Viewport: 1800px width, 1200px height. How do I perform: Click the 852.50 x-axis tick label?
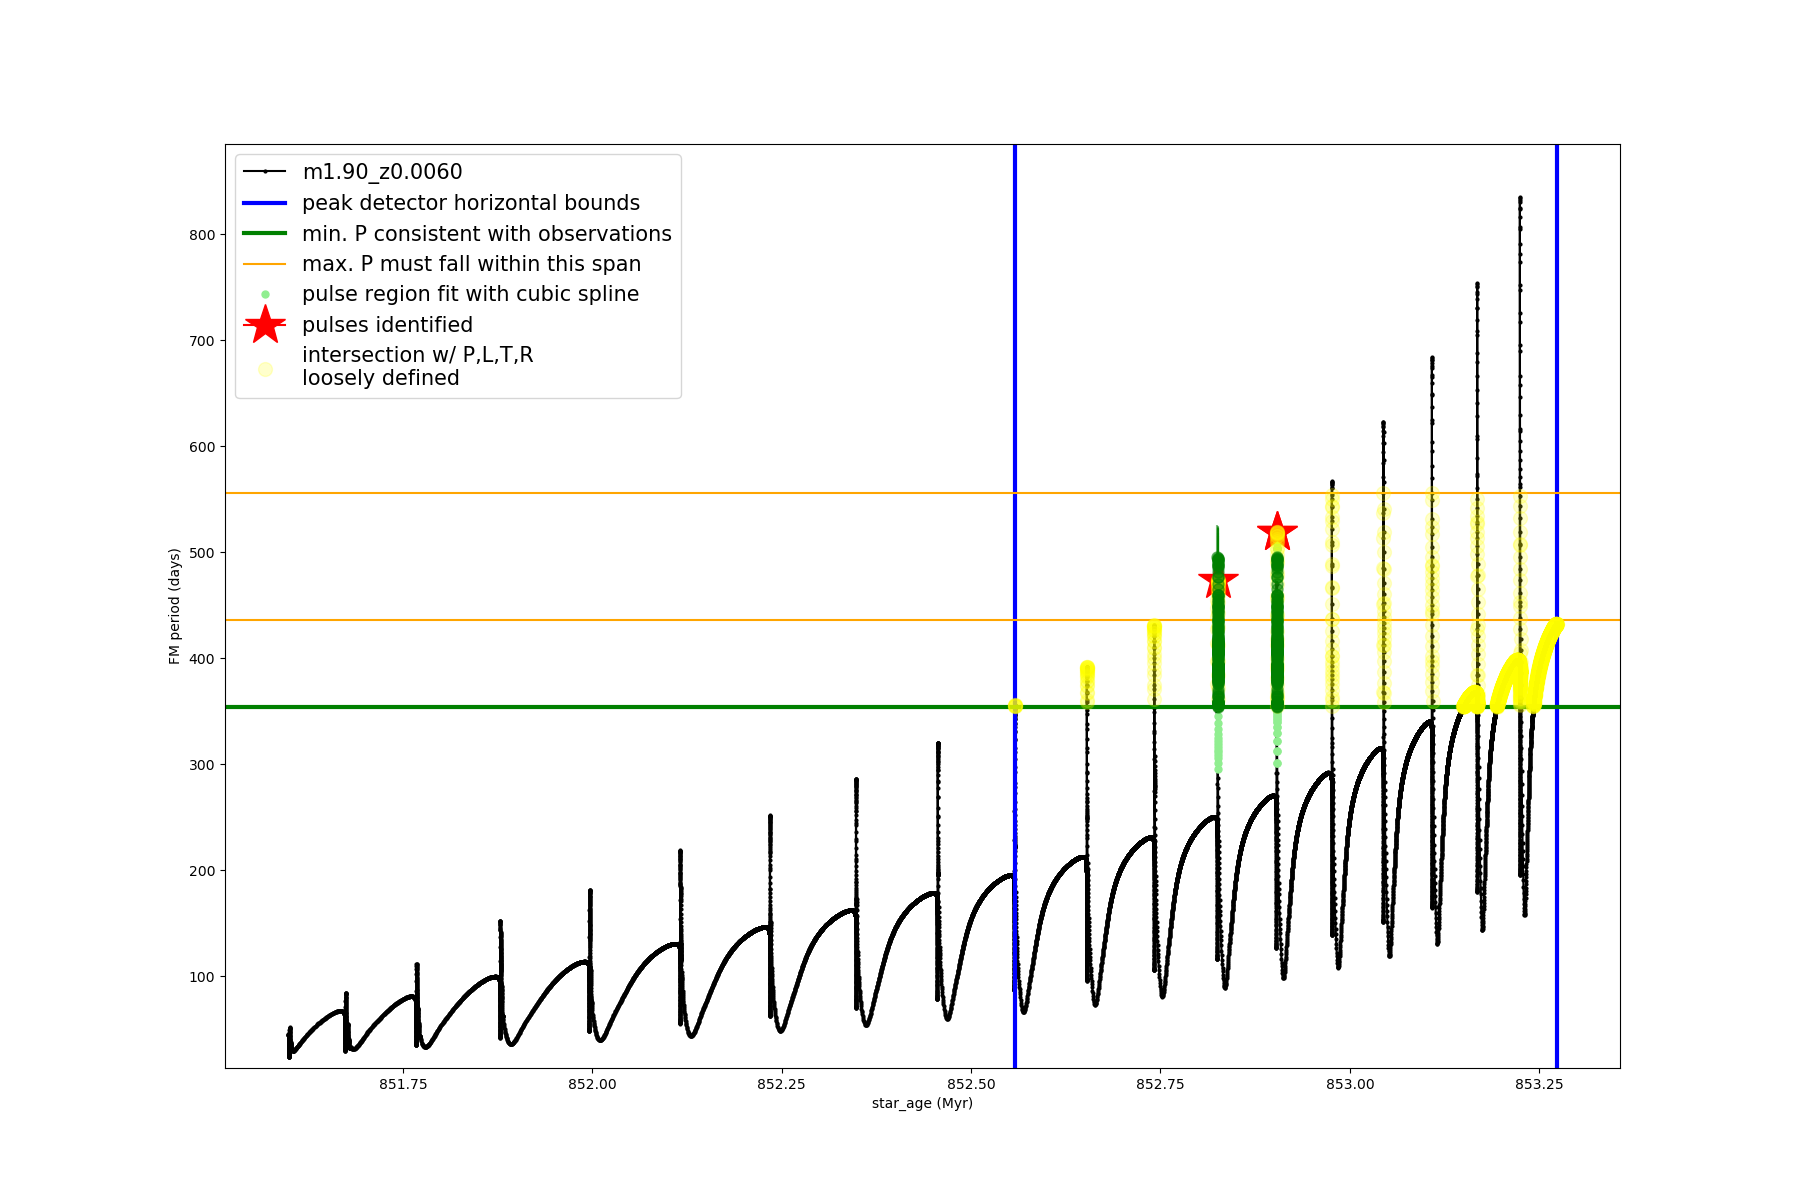coord(970,1084)
